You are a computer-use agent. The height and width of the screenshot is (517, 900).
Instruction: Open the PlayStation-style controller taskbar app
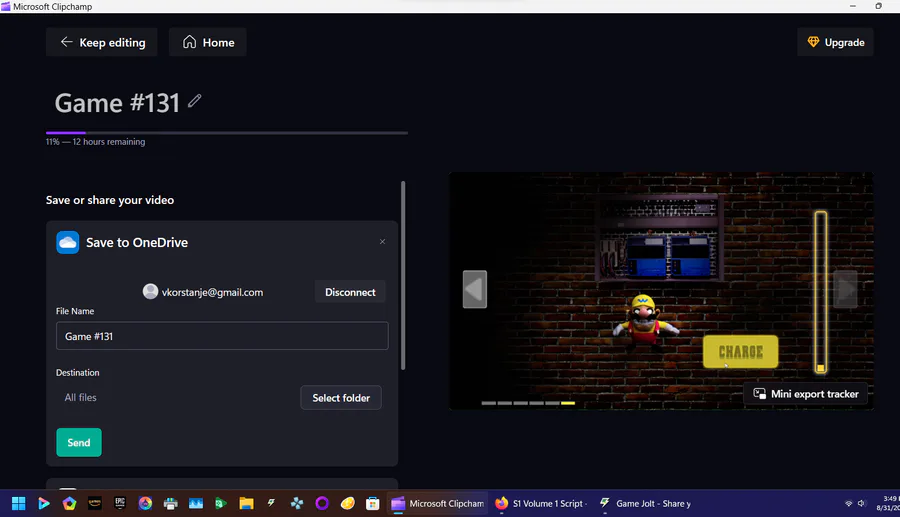coord(297,503)
